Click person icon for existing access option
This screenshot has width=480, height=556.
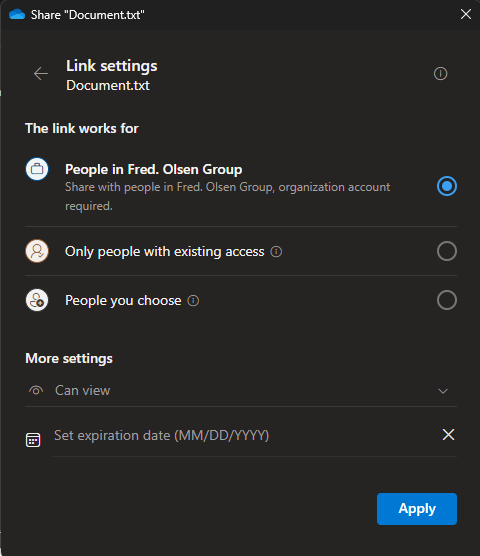[x=37, y=251]
